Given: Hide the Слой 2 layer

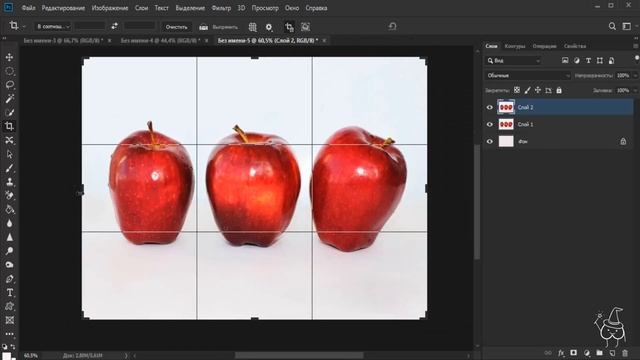Looking at the screenshot, I should tap(490, 107).
